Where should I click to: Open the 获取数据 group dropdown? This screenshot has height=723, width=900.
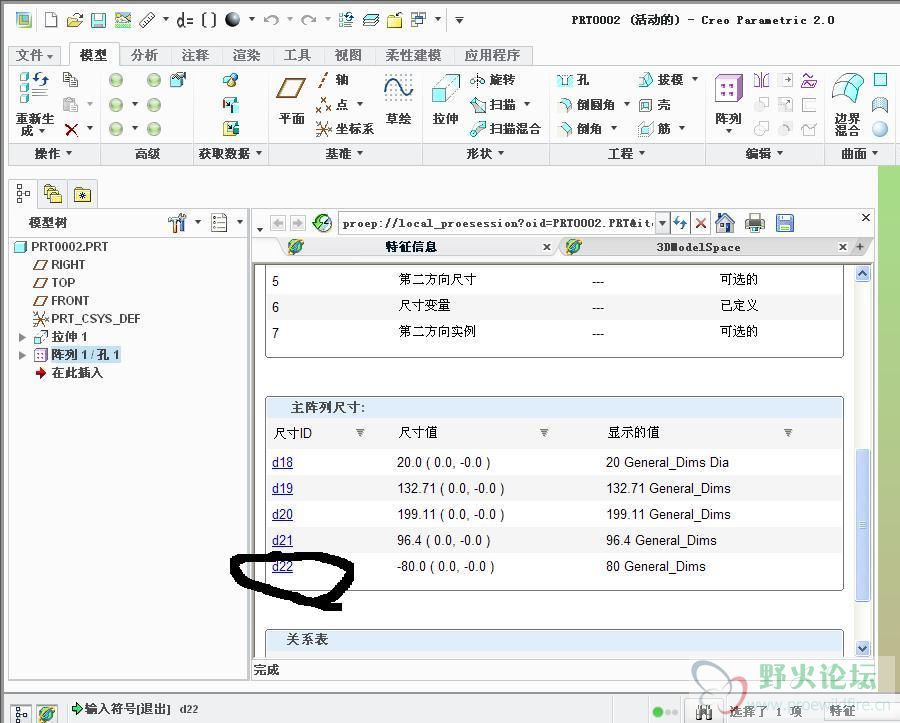[x=230, y=153]
